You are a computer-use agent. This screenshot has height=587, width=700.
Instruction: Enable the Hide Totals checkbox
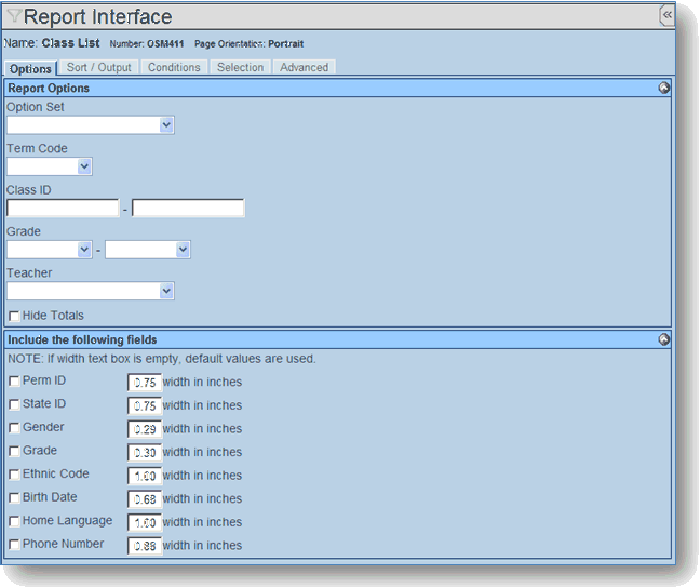(x=14, y=316)
